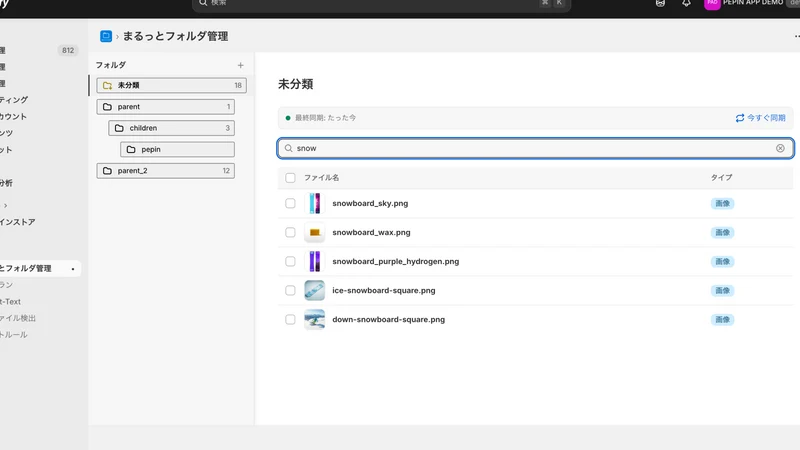Open the ファイル検出 sidebar item
This screenshot has width=800, height=450.
point(18,318)
